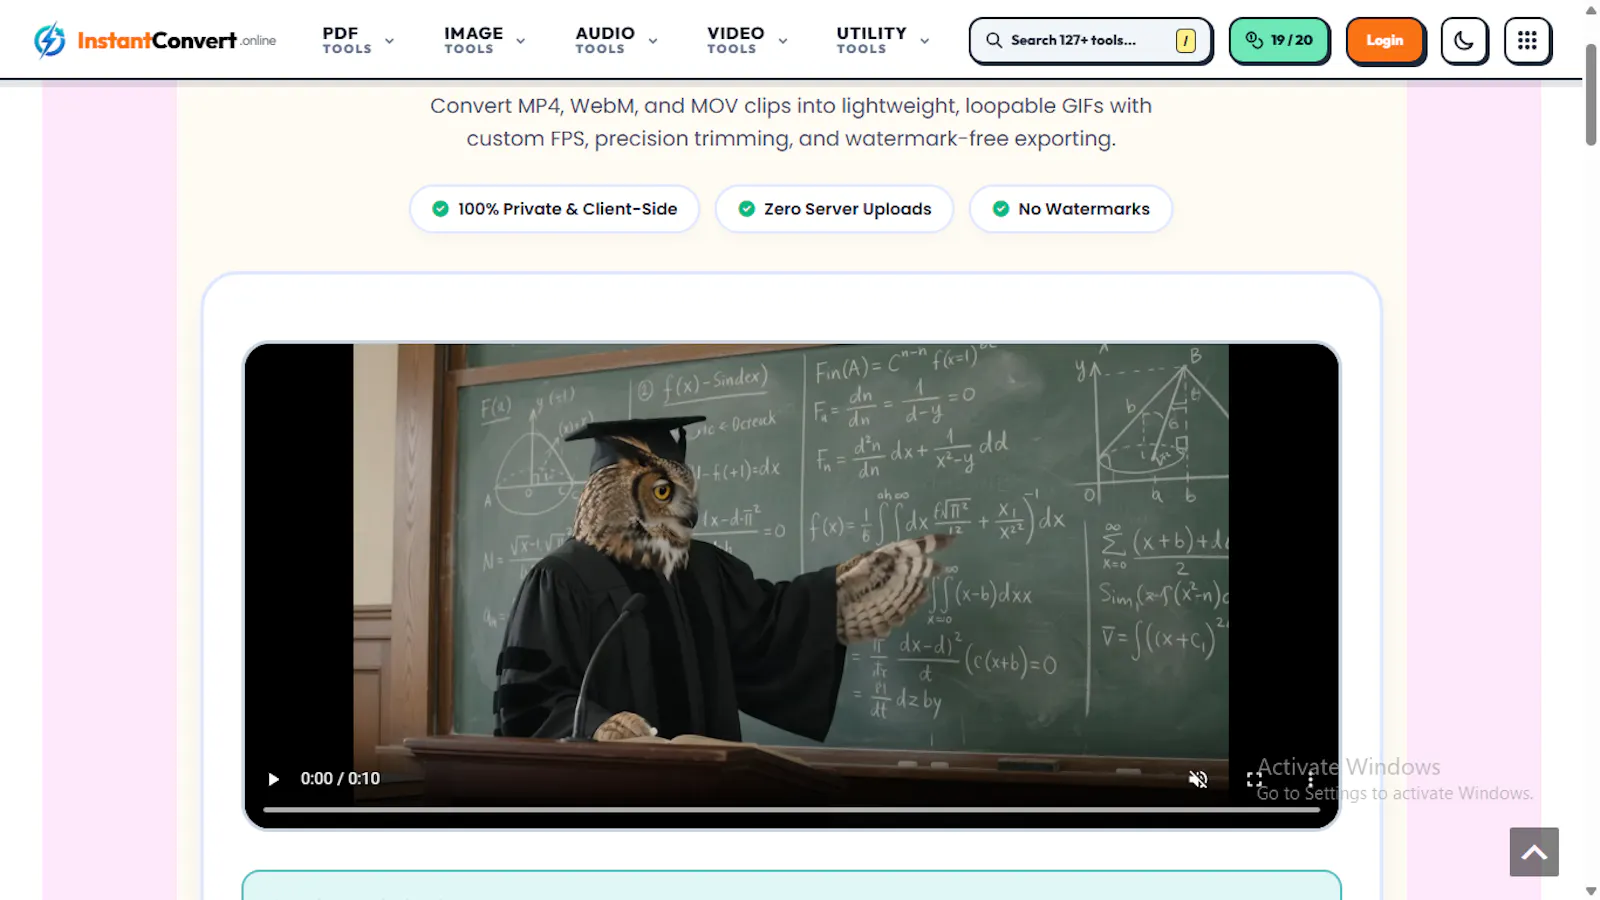Image resolution: width=1600 pixels, height=900 pixels.
Task: Open the Video Tools menu
Action: [747, 40]
